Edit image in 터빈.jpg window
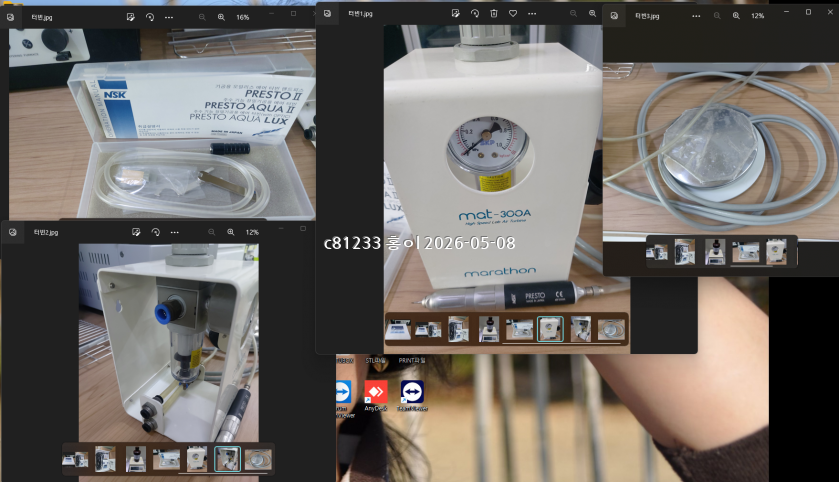 131,17
